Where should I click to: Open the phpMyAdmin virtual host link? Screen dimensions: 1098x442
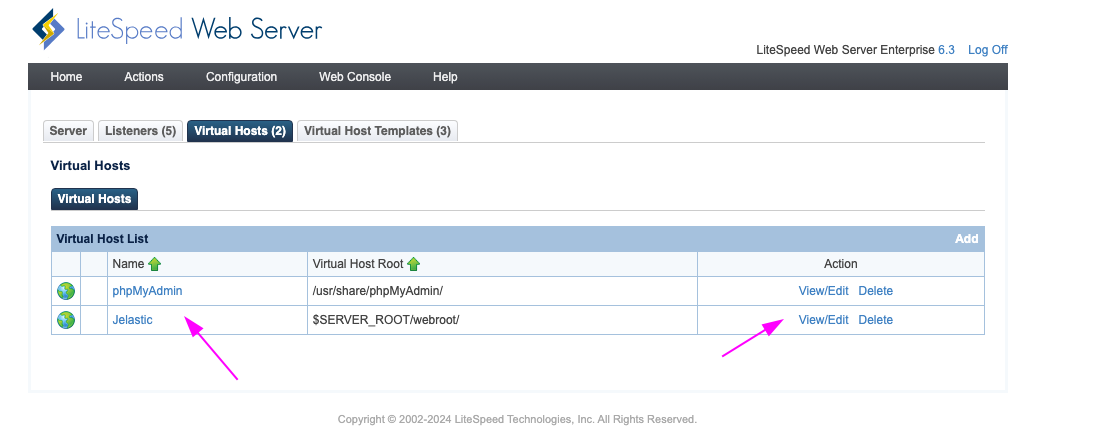pos(147,291)
